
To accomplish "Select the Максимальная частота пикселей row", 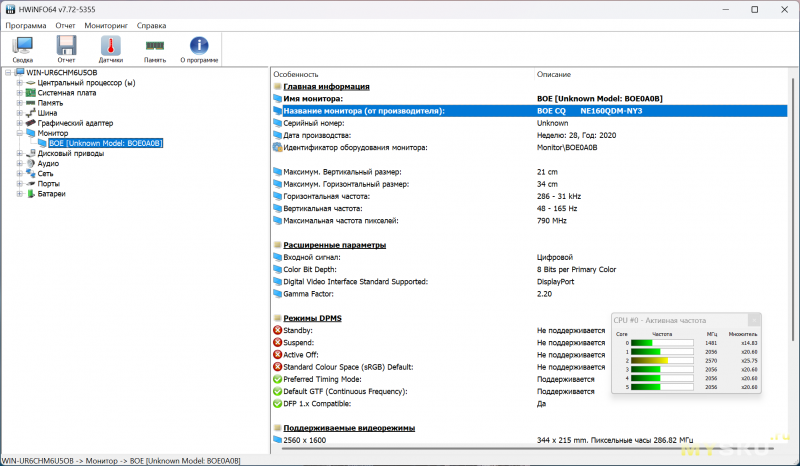I will pos(530,221).
